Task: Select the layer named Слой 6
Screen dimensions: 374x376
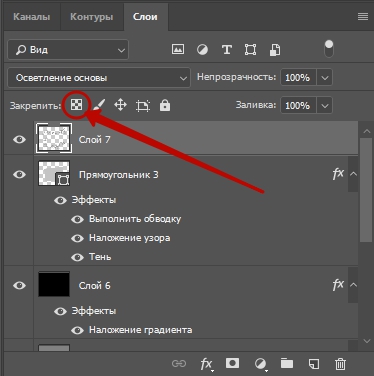Action: [x=94, y=286]
